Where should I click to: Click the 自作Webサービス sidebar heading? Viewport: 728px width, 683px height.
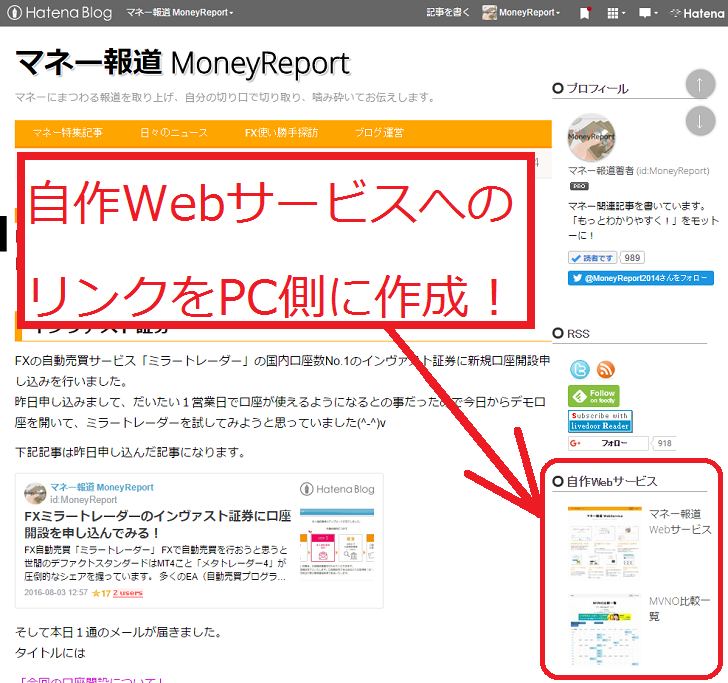612,481
